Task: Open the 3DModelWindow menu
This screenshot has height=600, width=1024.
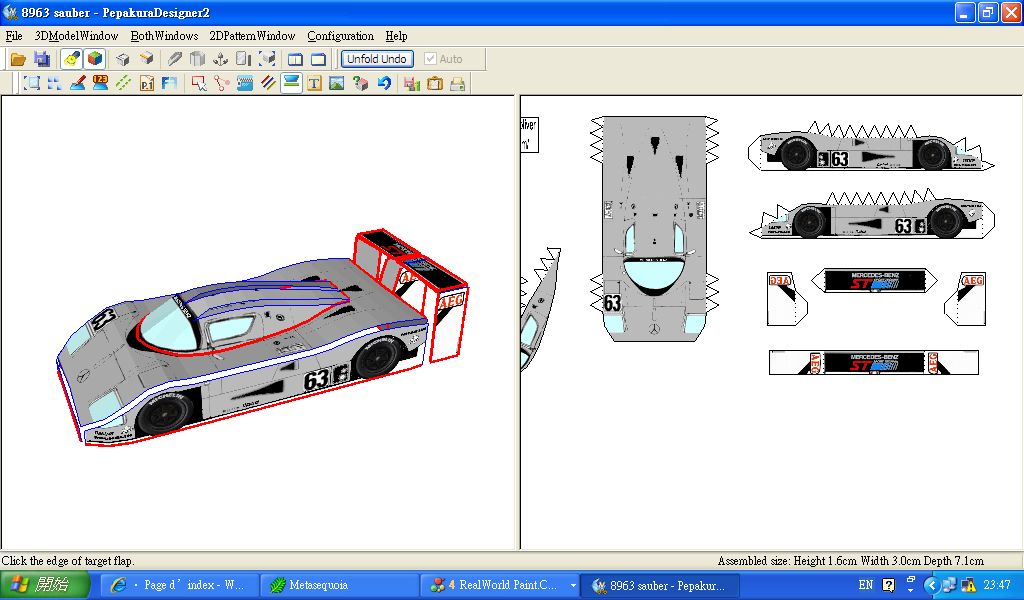Action: point(76,36)
